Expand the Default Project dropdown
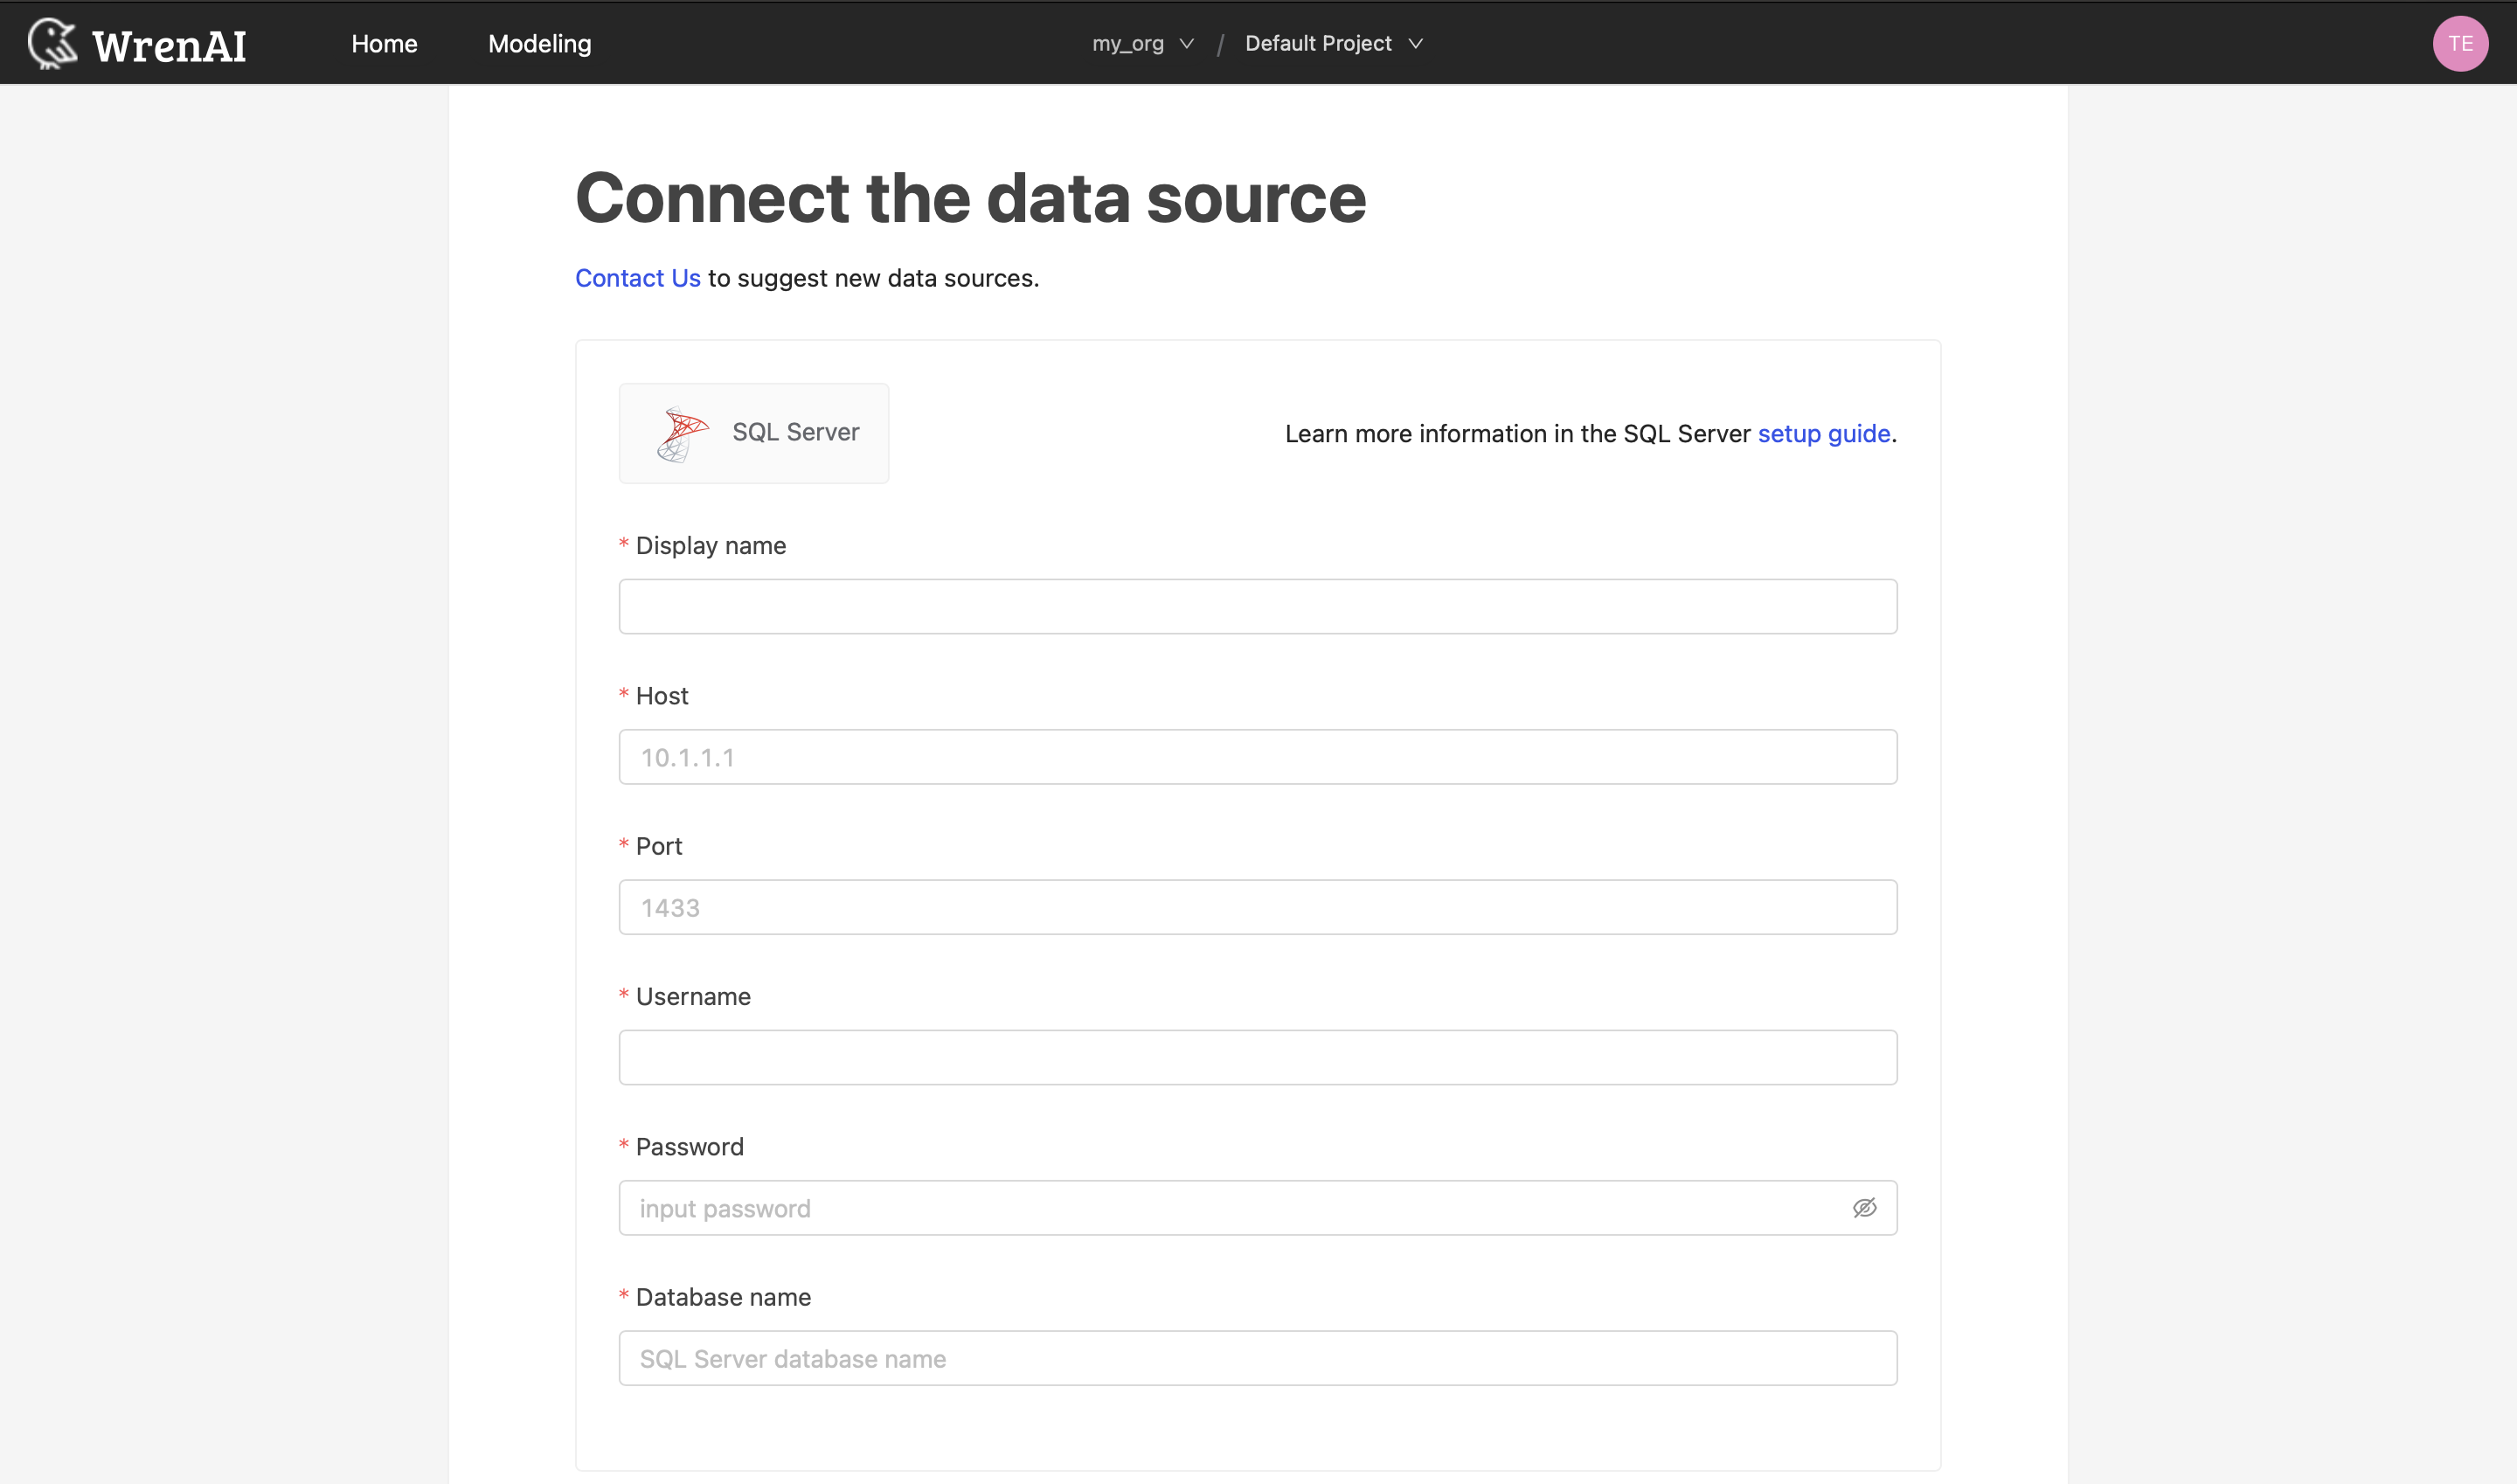 click(x=1334, y=44)
